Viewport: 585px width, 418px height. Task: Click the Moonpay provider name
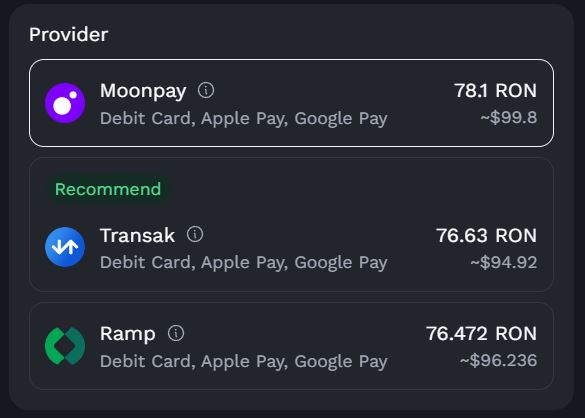pos(143,91)
